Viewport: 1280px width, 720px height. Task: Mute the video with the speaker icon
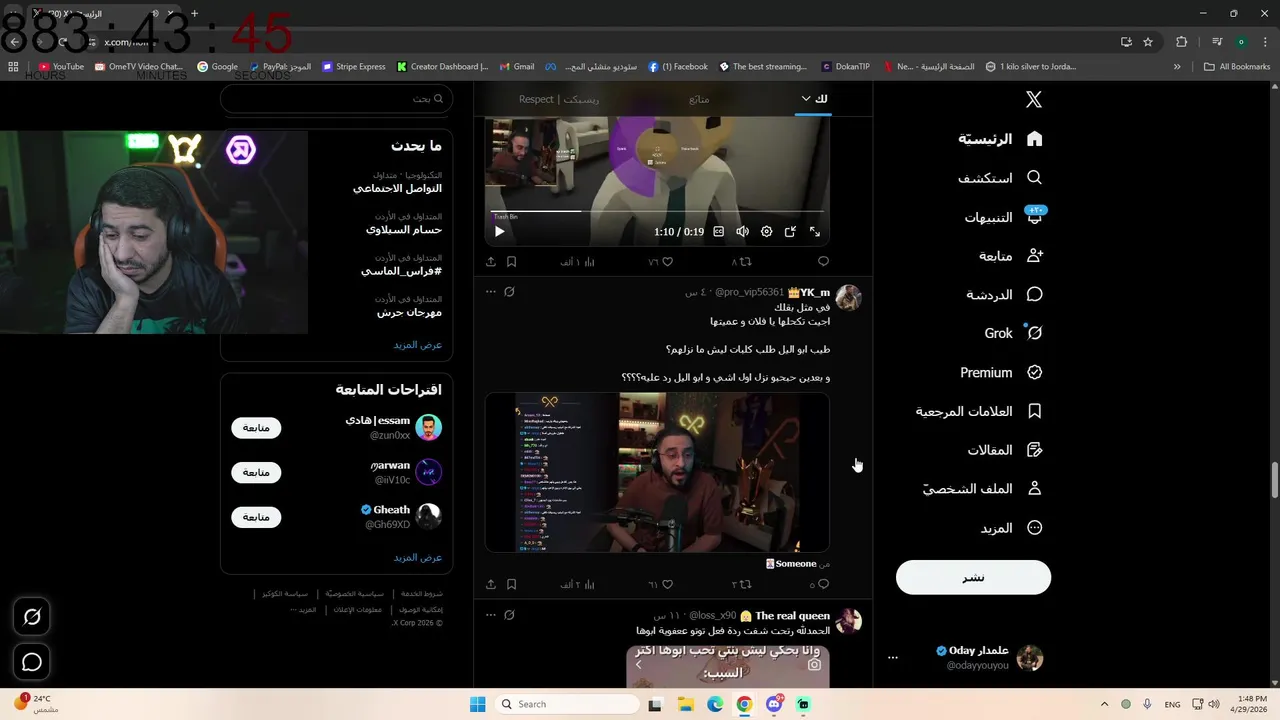(x=742, y=231)
